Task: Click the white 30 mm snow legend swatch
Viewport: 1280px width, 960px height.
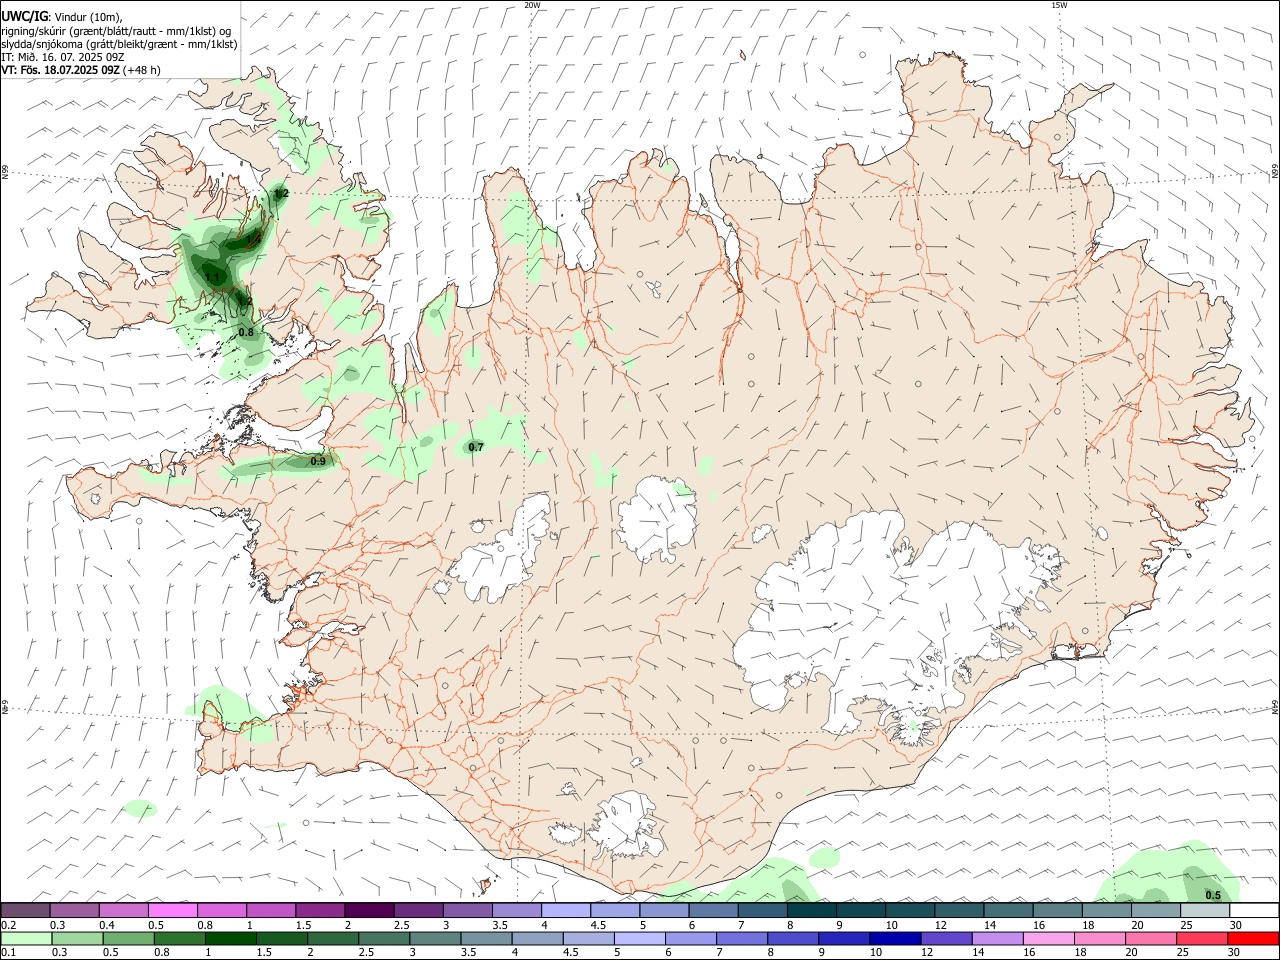Action: click(1254, 910)
